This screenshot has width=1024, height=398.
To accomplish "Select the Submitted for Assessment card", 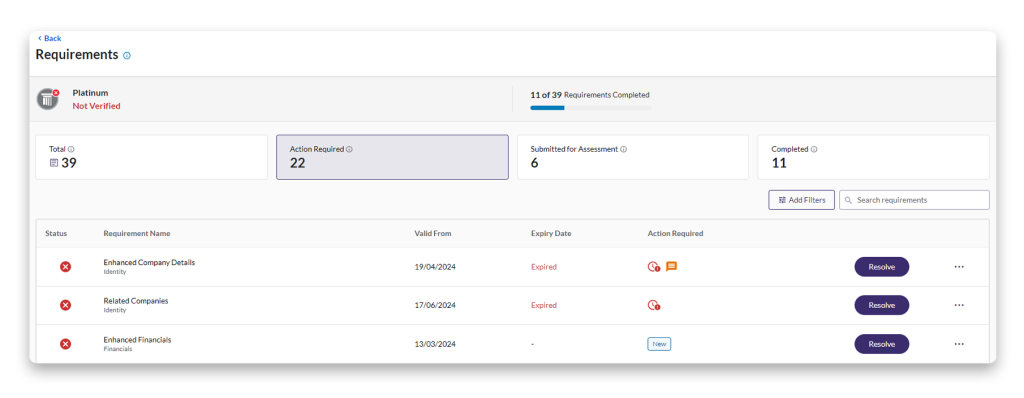I will click(633, 157).
